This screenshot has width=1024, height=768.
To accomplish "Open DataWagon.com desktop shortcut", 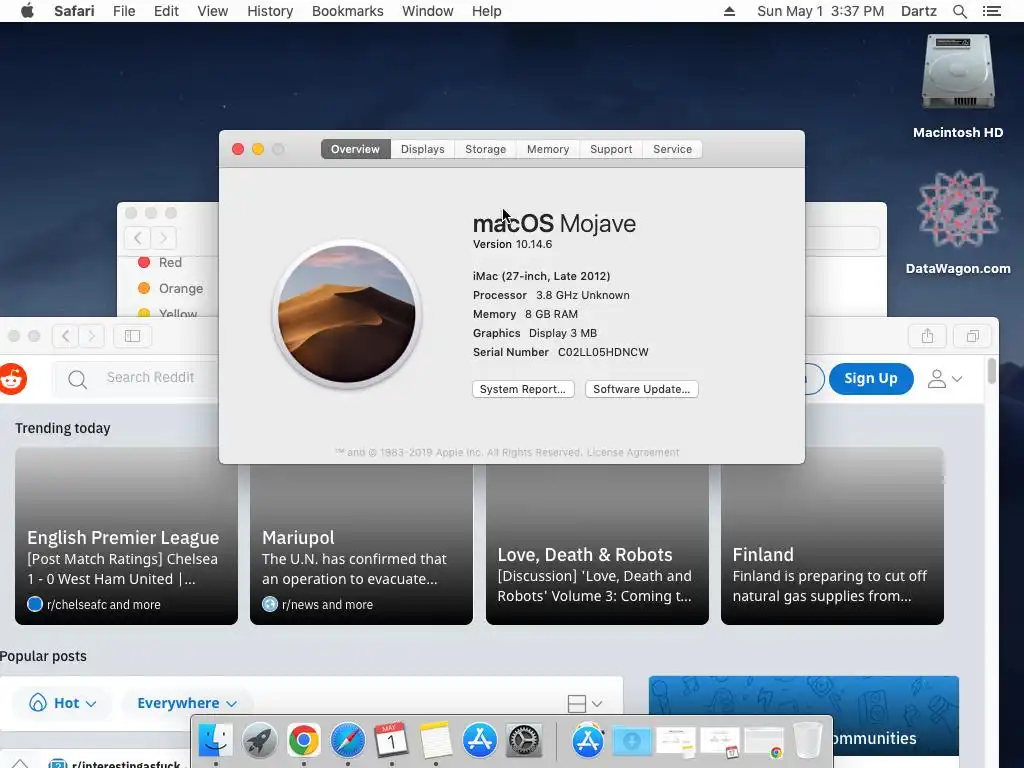I will point(958,223).
